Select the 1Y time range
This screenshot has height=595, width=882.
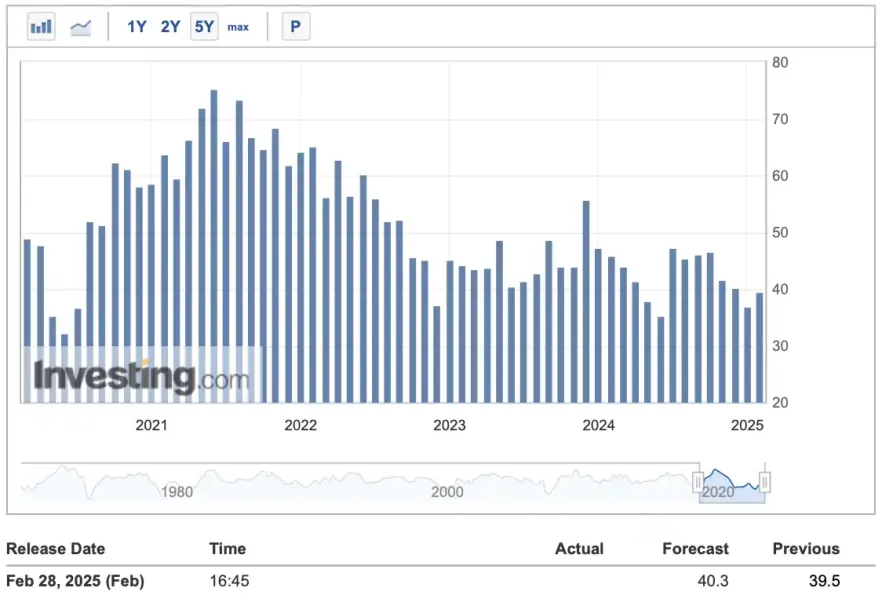[136, 27]
